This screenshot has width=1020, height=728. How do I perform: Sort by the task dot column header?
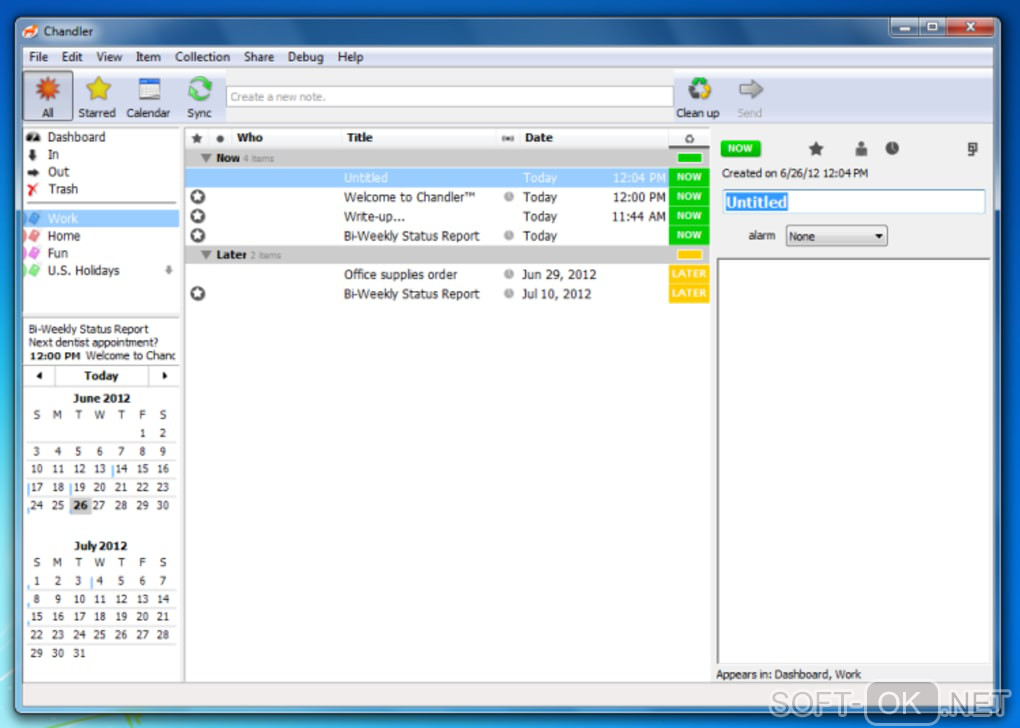coord(220,138)
